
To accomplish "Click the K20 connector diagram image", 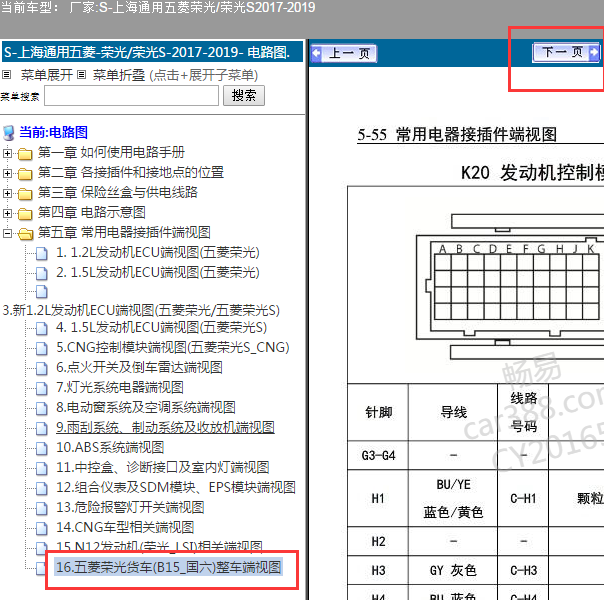I will (x=512, y=287).
